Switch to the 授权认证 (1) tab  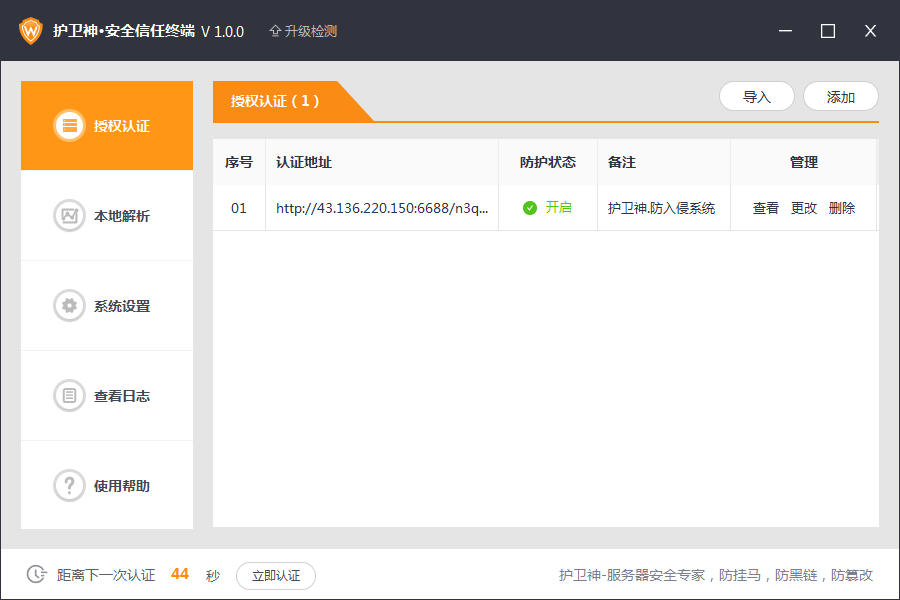276,101
